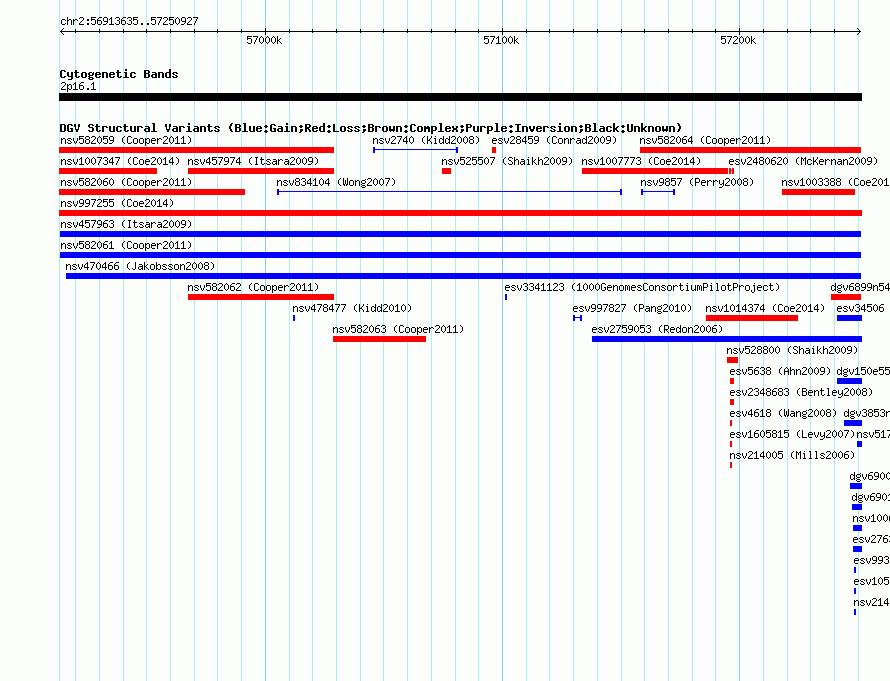This screenshot has height=681, width=890.
Task: Click the red loss bar under nsv997255
Action: pyautogui.click(x=460, y=213)
